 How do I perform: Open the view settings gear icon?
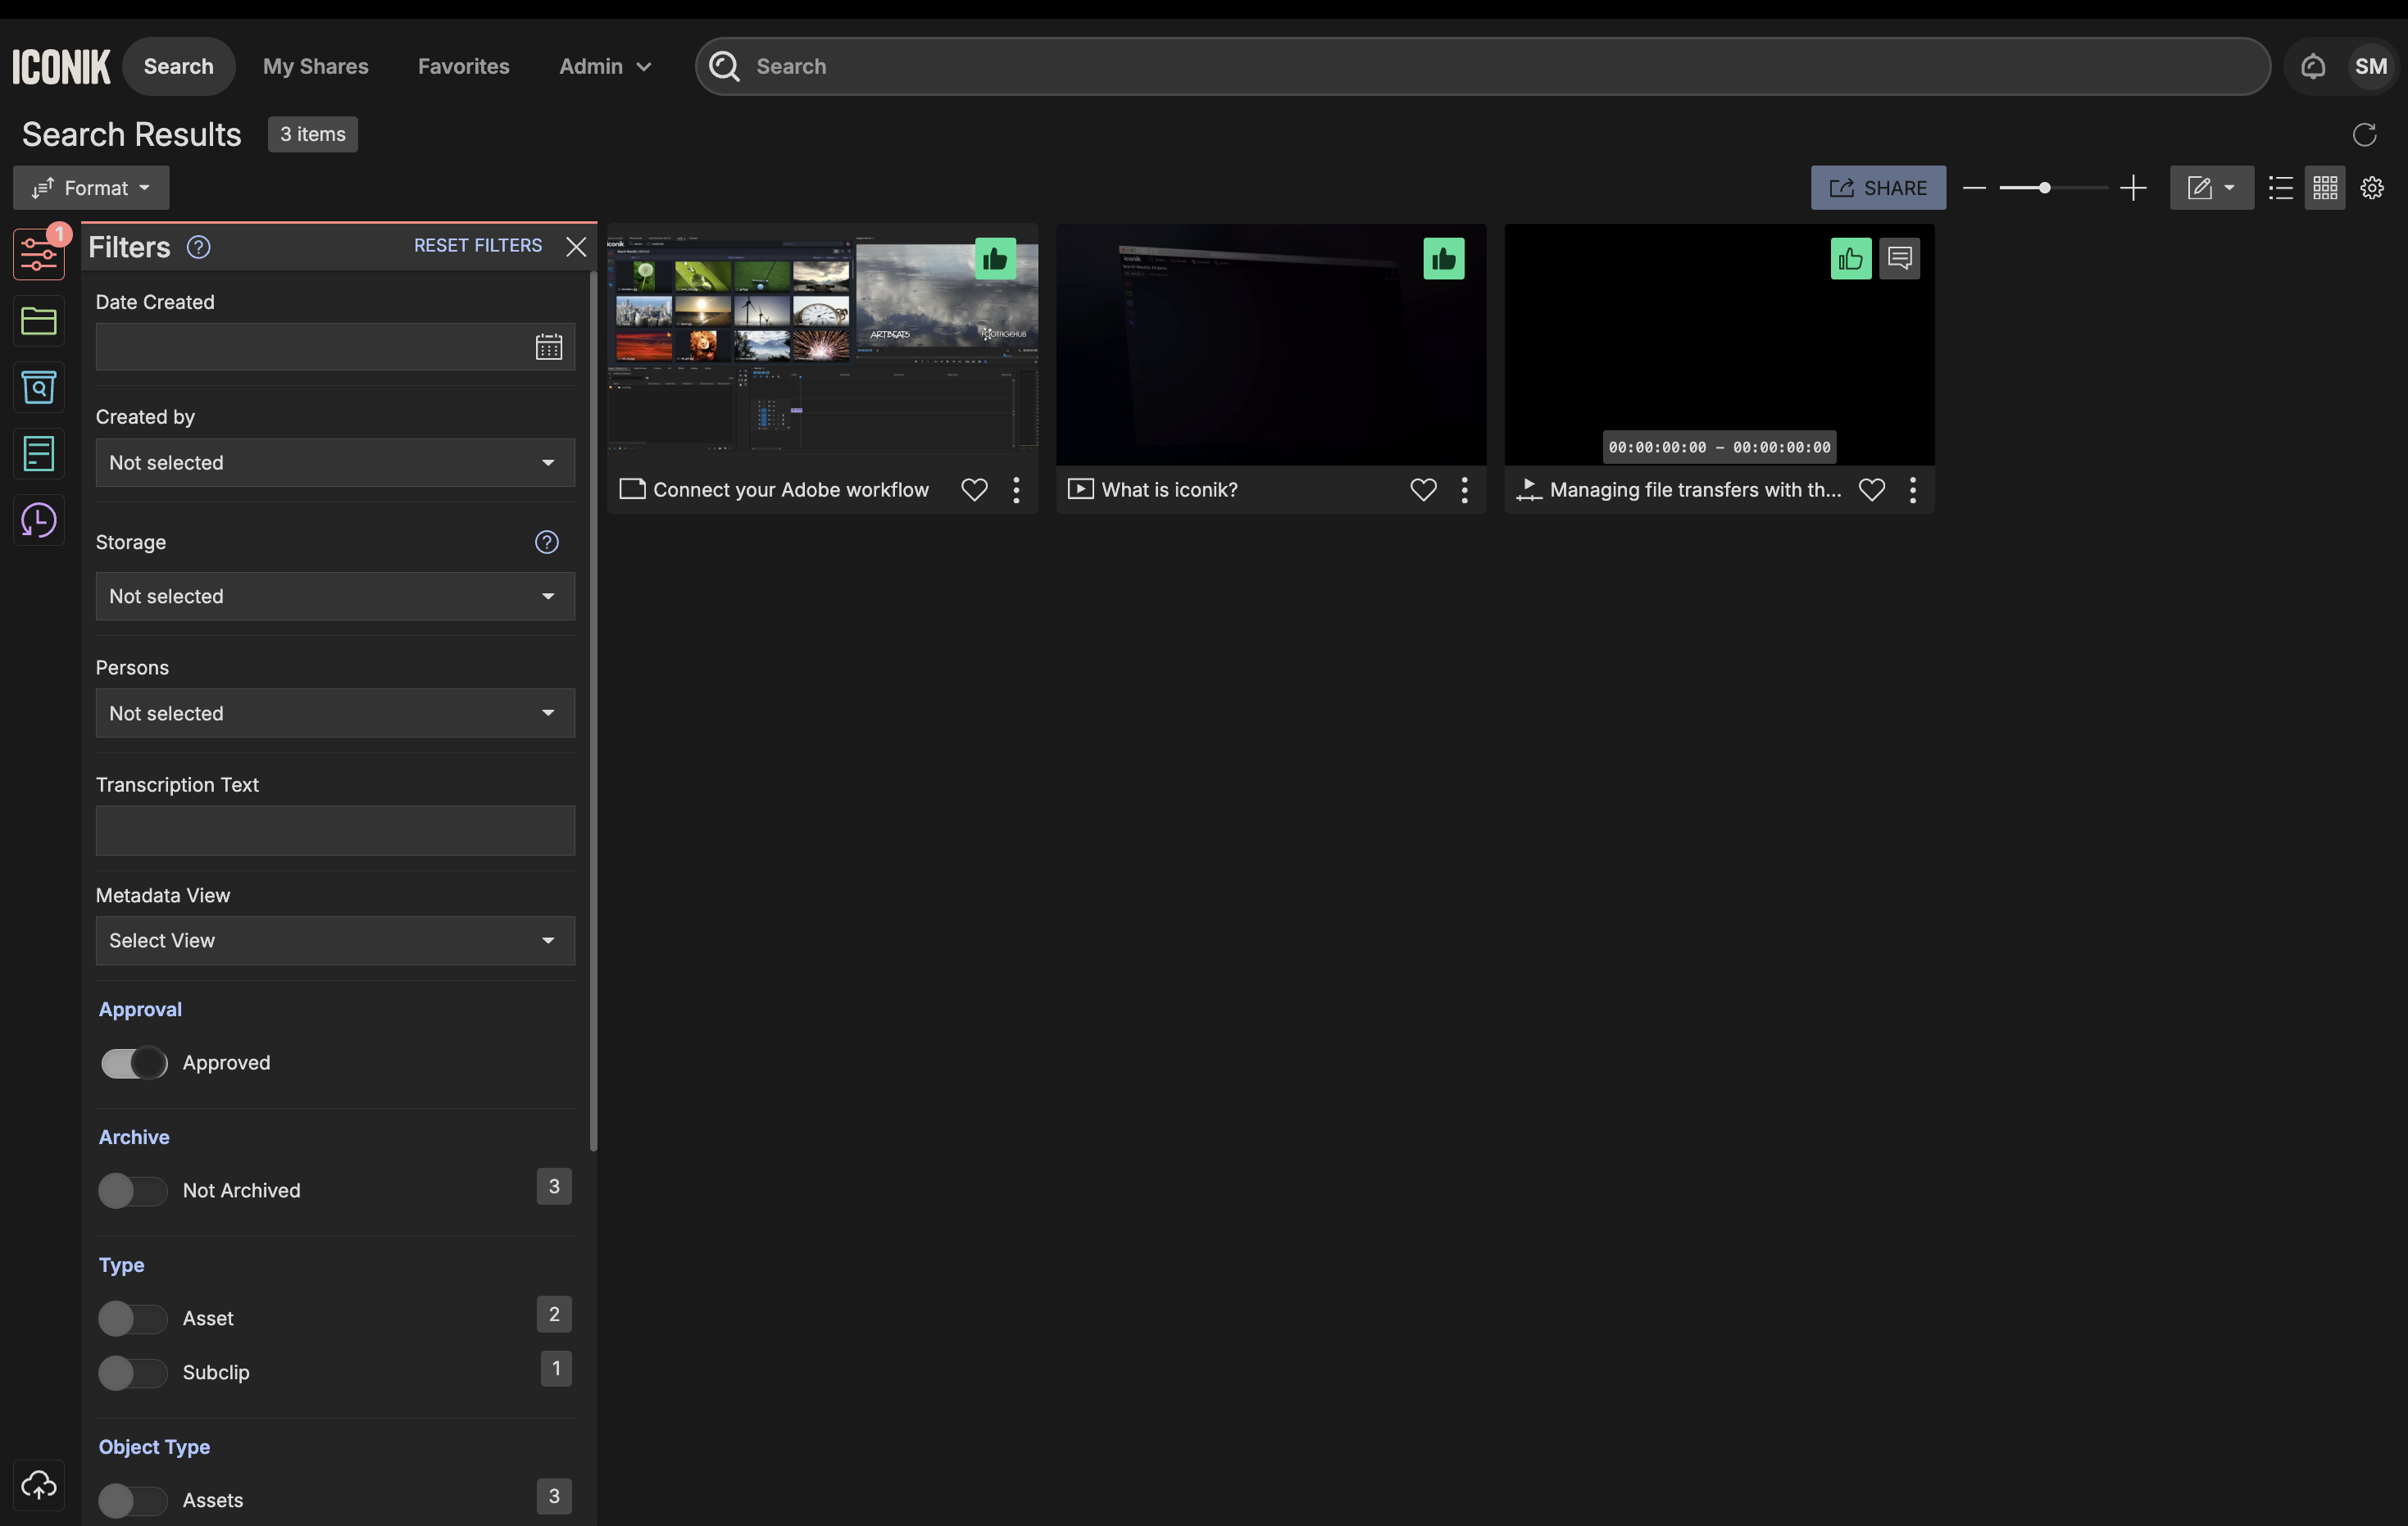2371,188
